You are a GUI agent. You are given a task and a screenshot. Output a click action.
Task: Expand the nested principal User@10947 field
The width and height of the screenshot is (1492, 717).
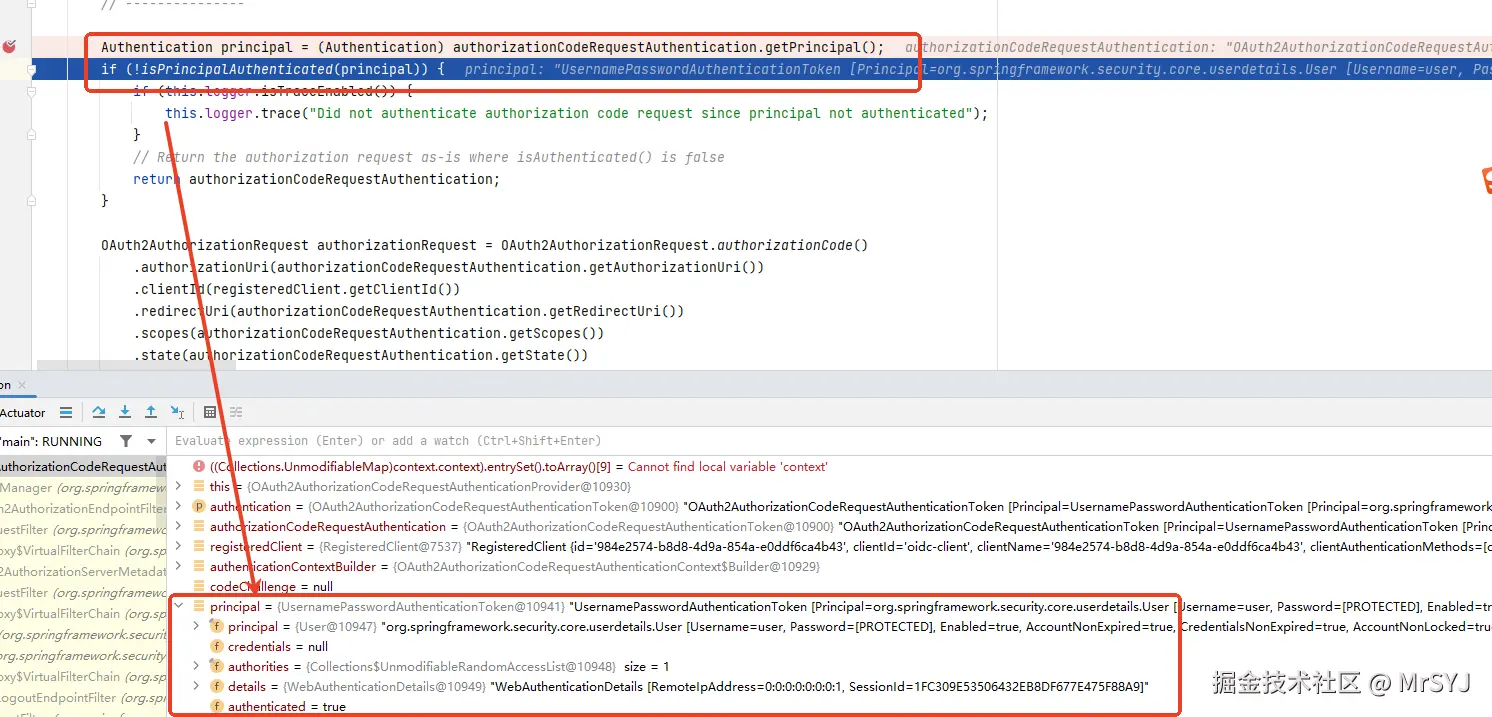coord(197,626)
